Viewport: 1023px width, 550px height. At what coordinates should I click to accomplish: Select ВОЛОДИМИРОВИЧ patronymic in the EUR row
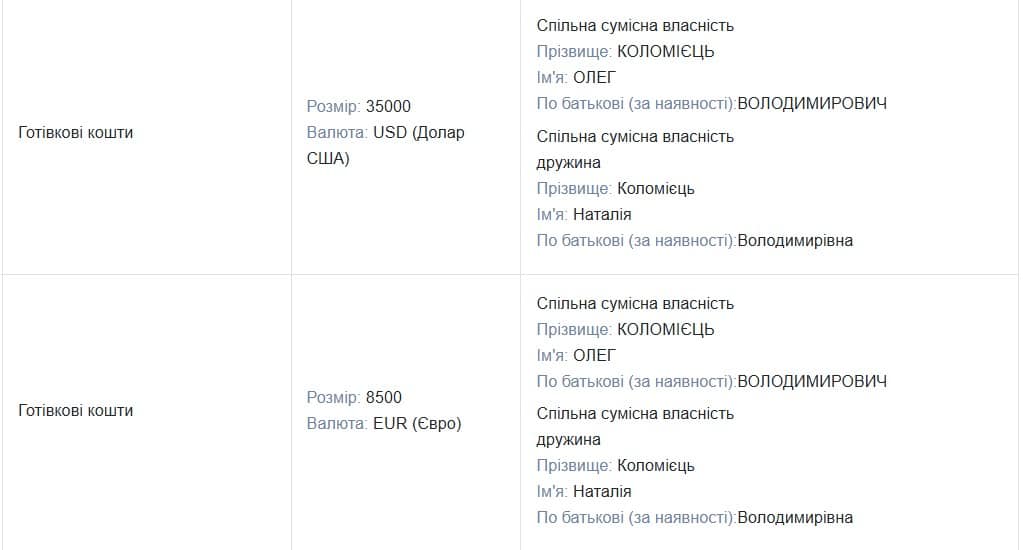point(811,382)
